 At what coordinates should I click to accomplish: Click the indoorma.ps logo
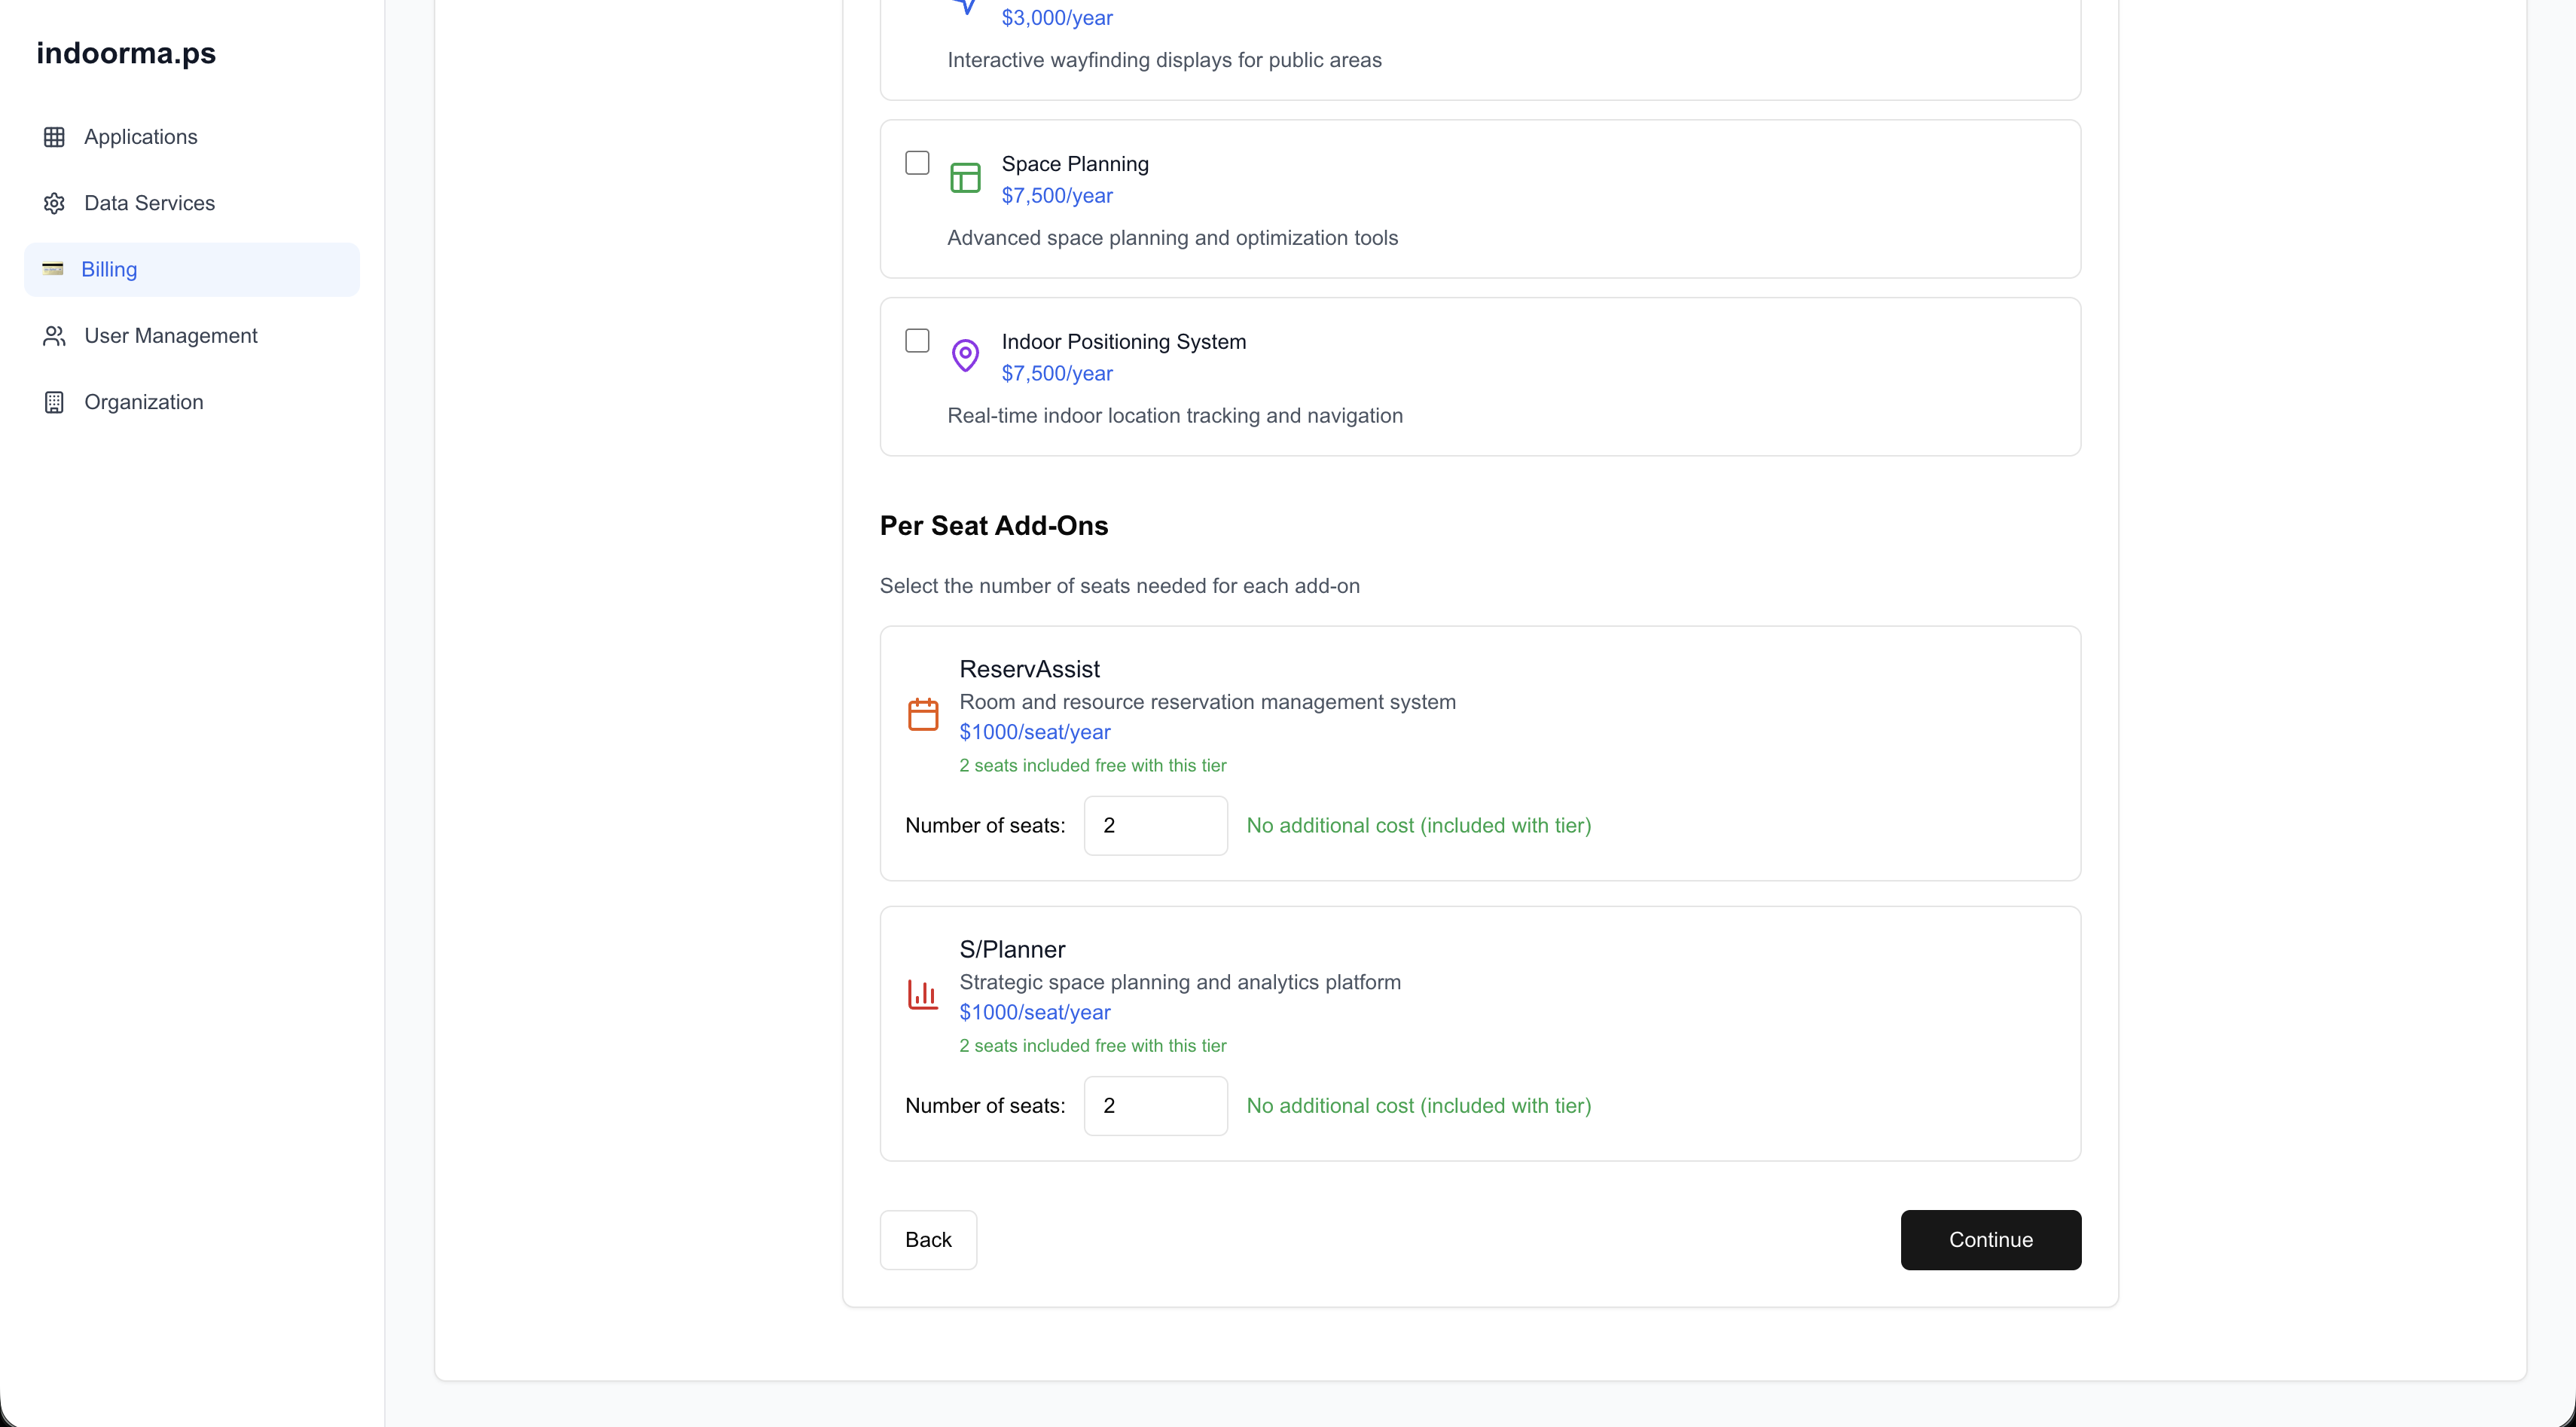126,53
